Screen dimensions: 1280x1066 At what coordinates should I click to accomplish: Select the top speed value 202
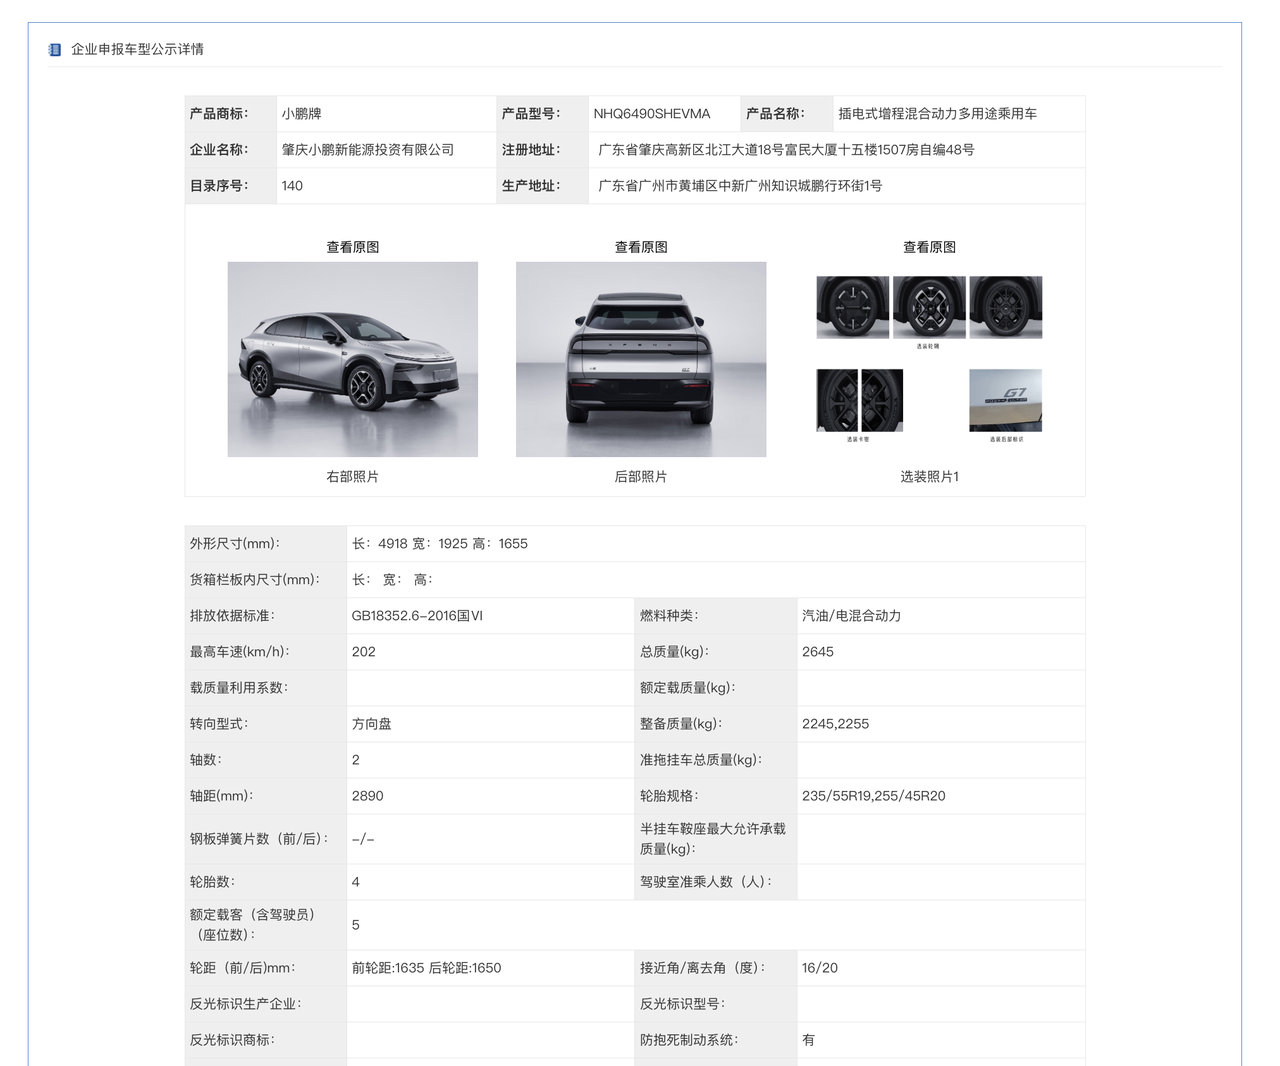click(x=364, y=652)
